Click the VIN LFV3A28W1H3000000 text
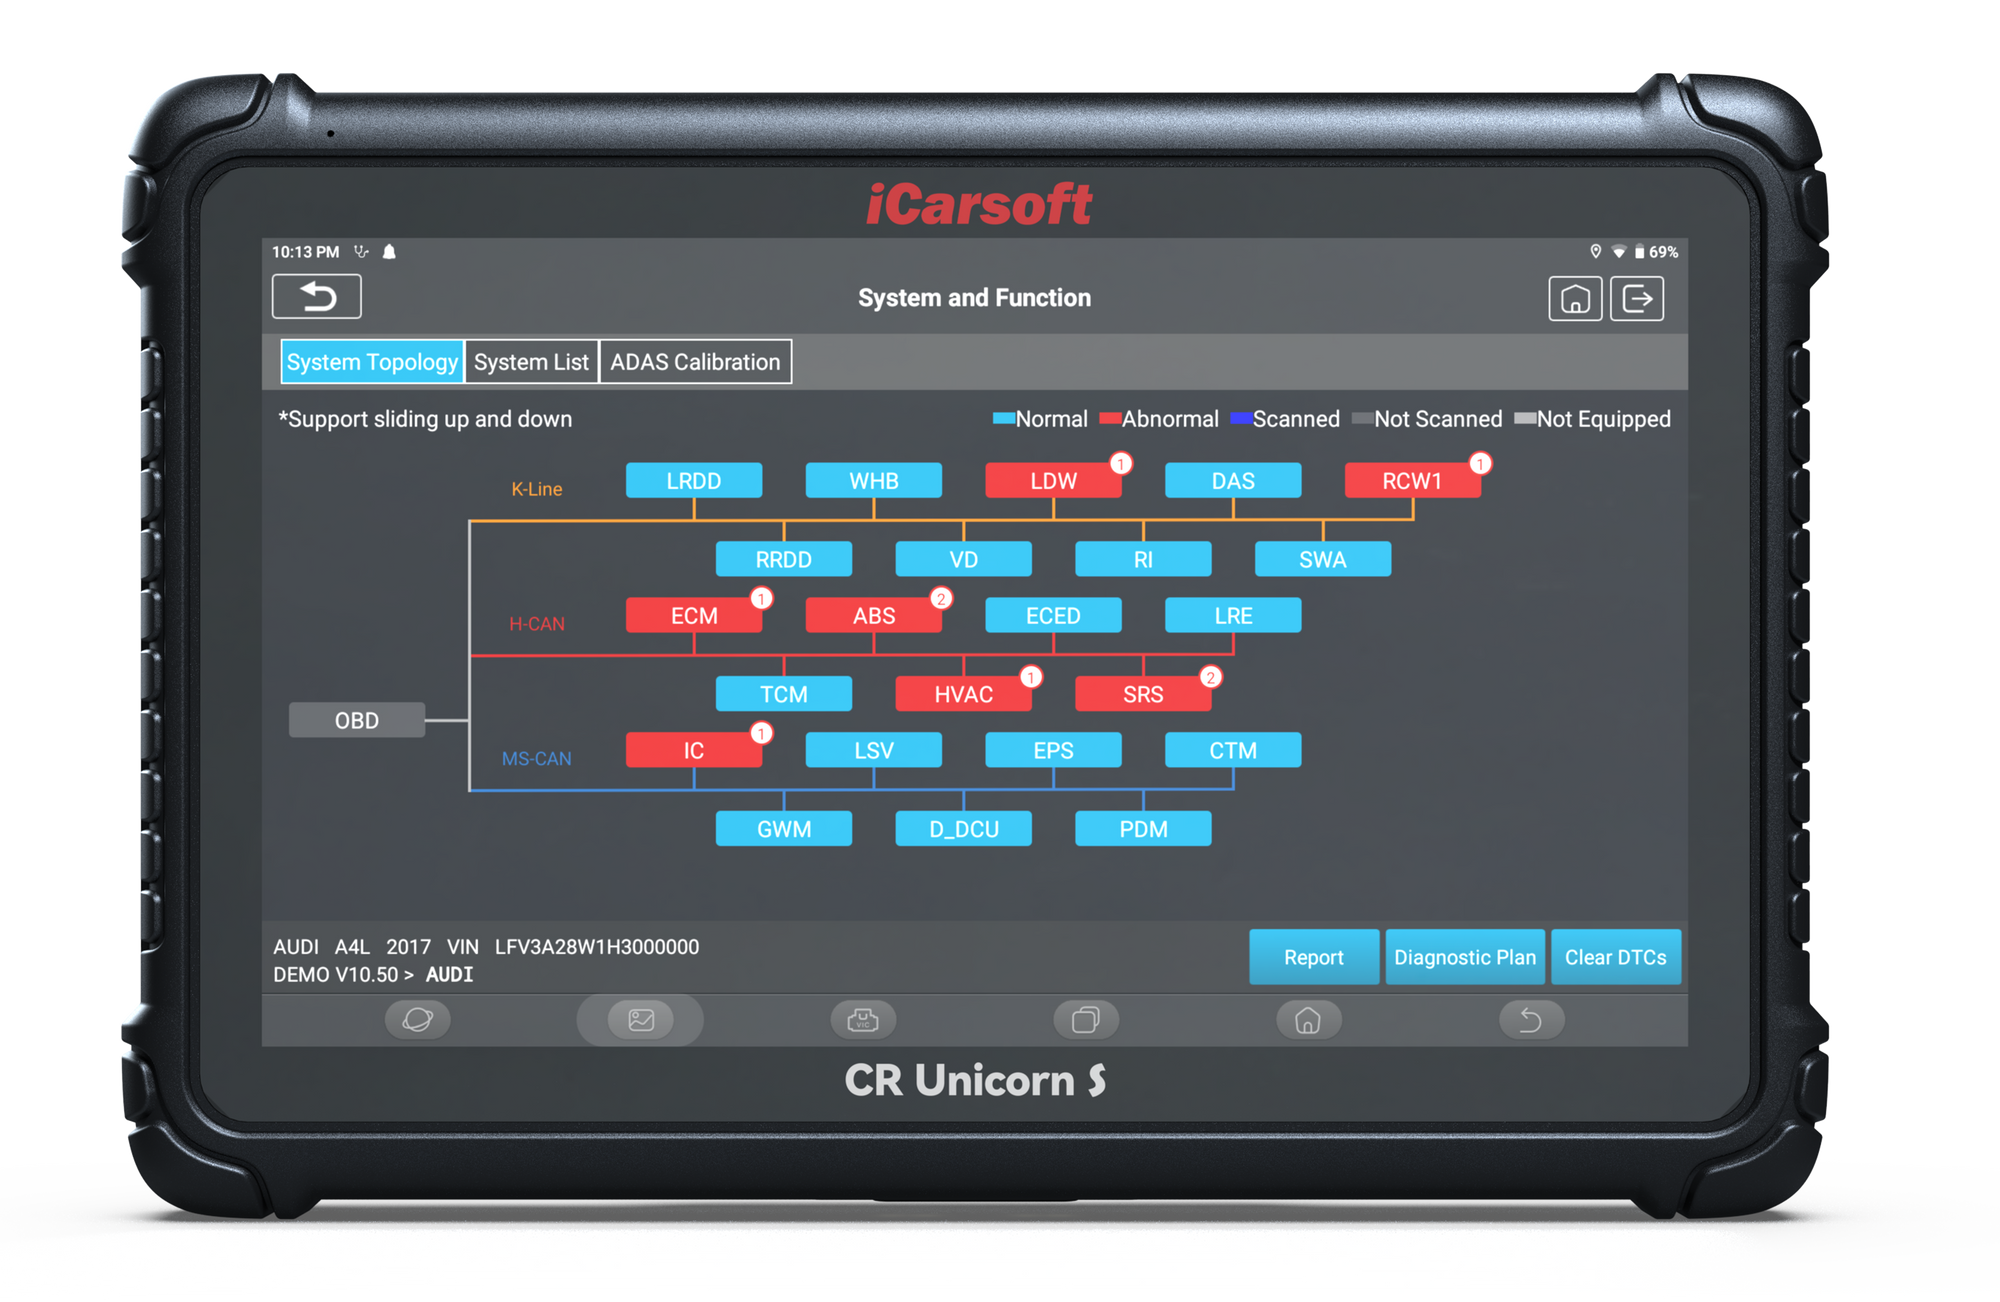Image resolution: width=2000 pixels, height=1302 pixels. [x=573, y=947]
